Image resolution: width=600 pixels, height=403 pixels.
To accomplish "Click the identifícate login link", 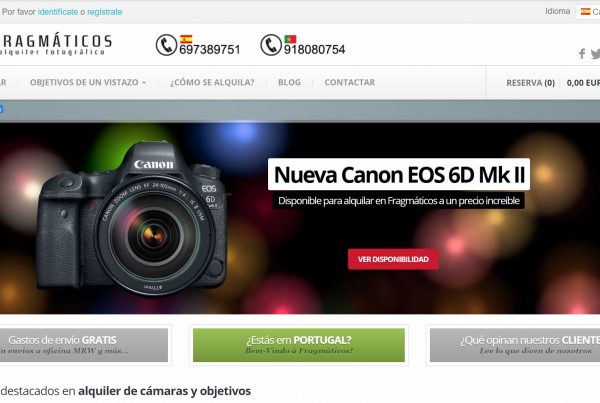I will [x=58, y=12].
